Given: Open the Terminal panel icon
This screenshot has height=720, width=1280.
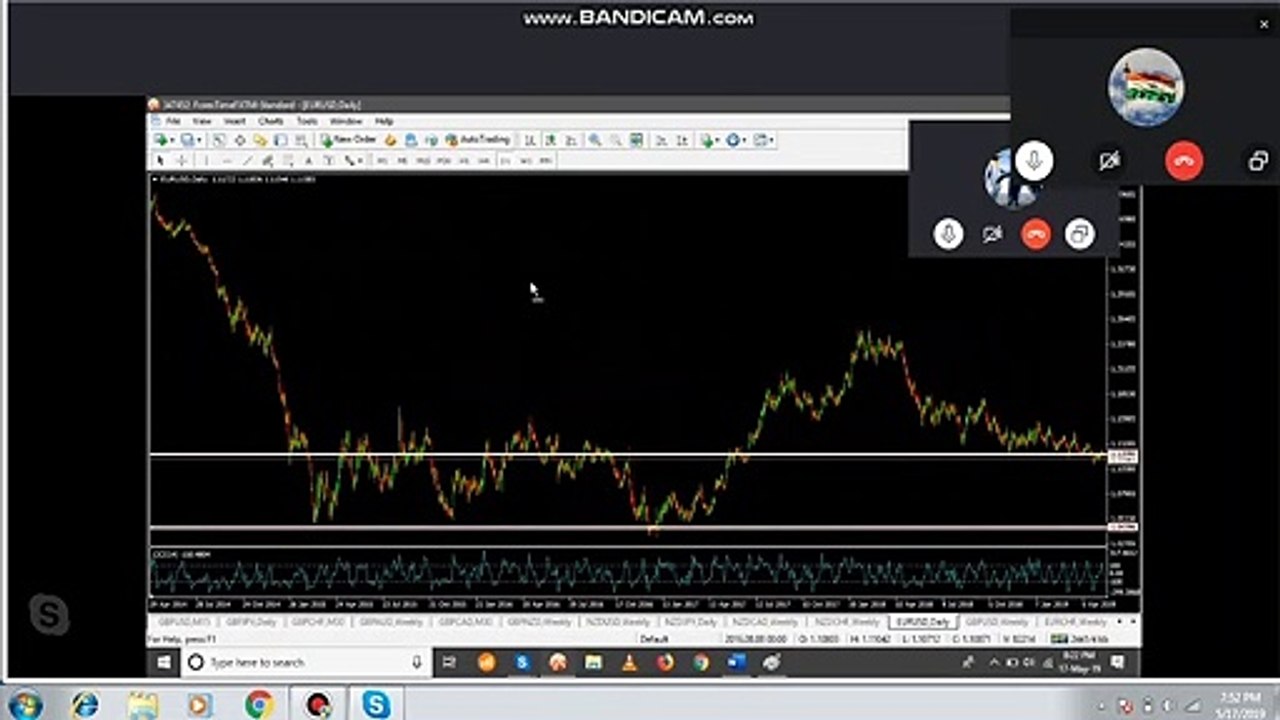Looking at the screenshot, I should [281, 140].
